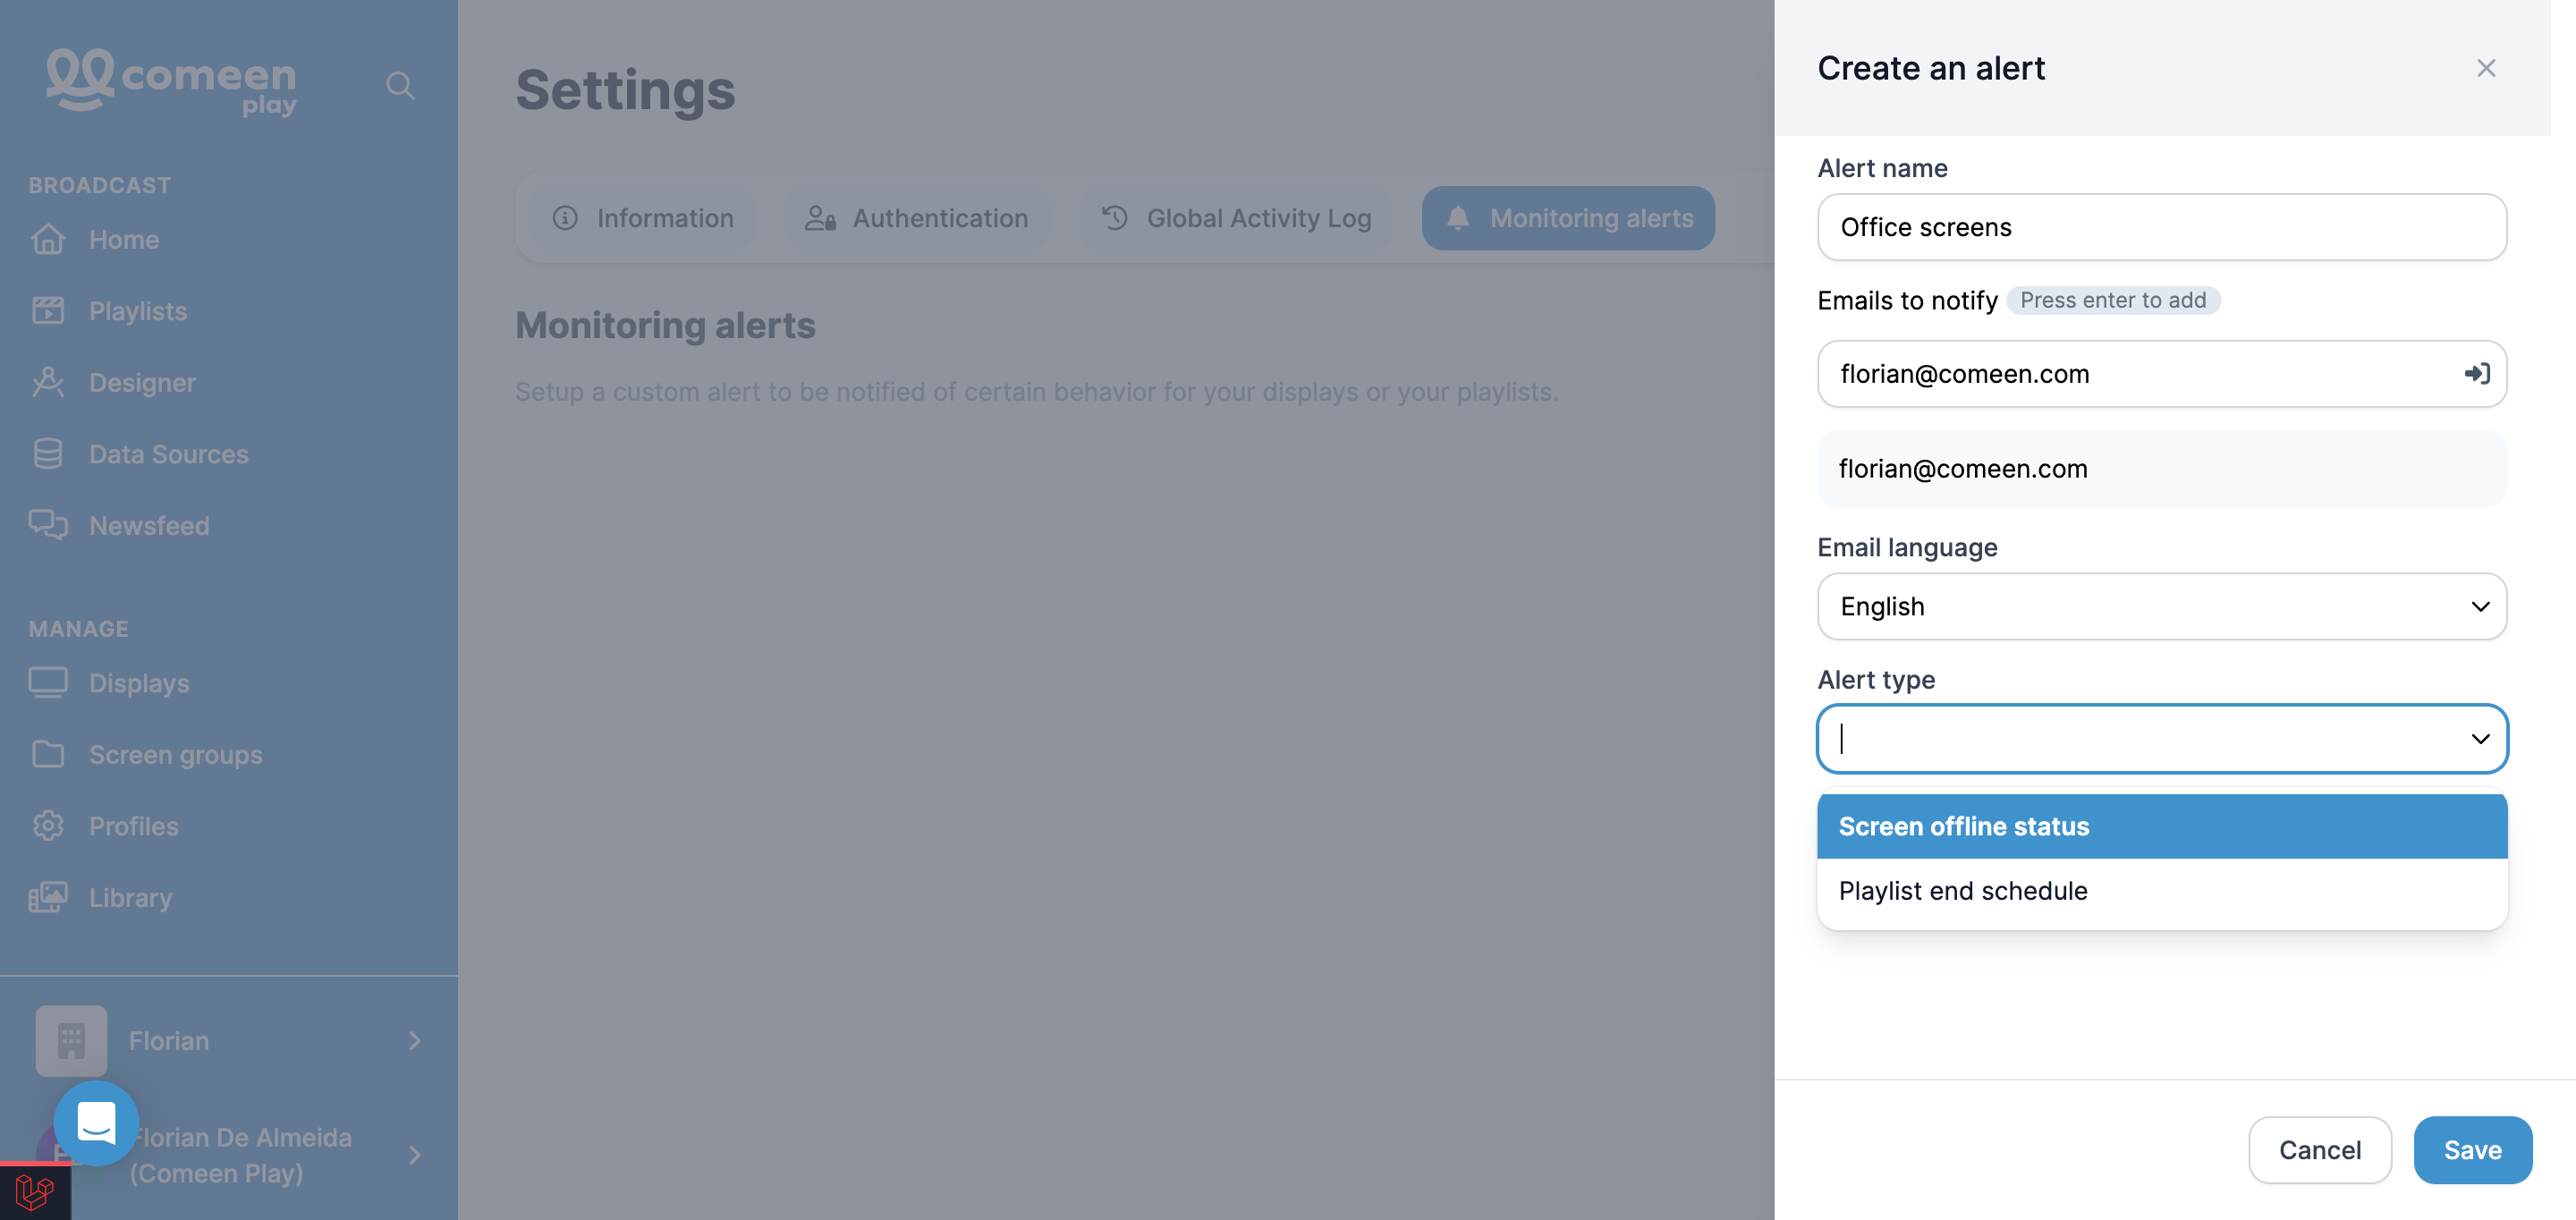Viewport: 2576px width, 1220px height.
Task: Open the sidebar search icon
Action: (x=400, y=86)
